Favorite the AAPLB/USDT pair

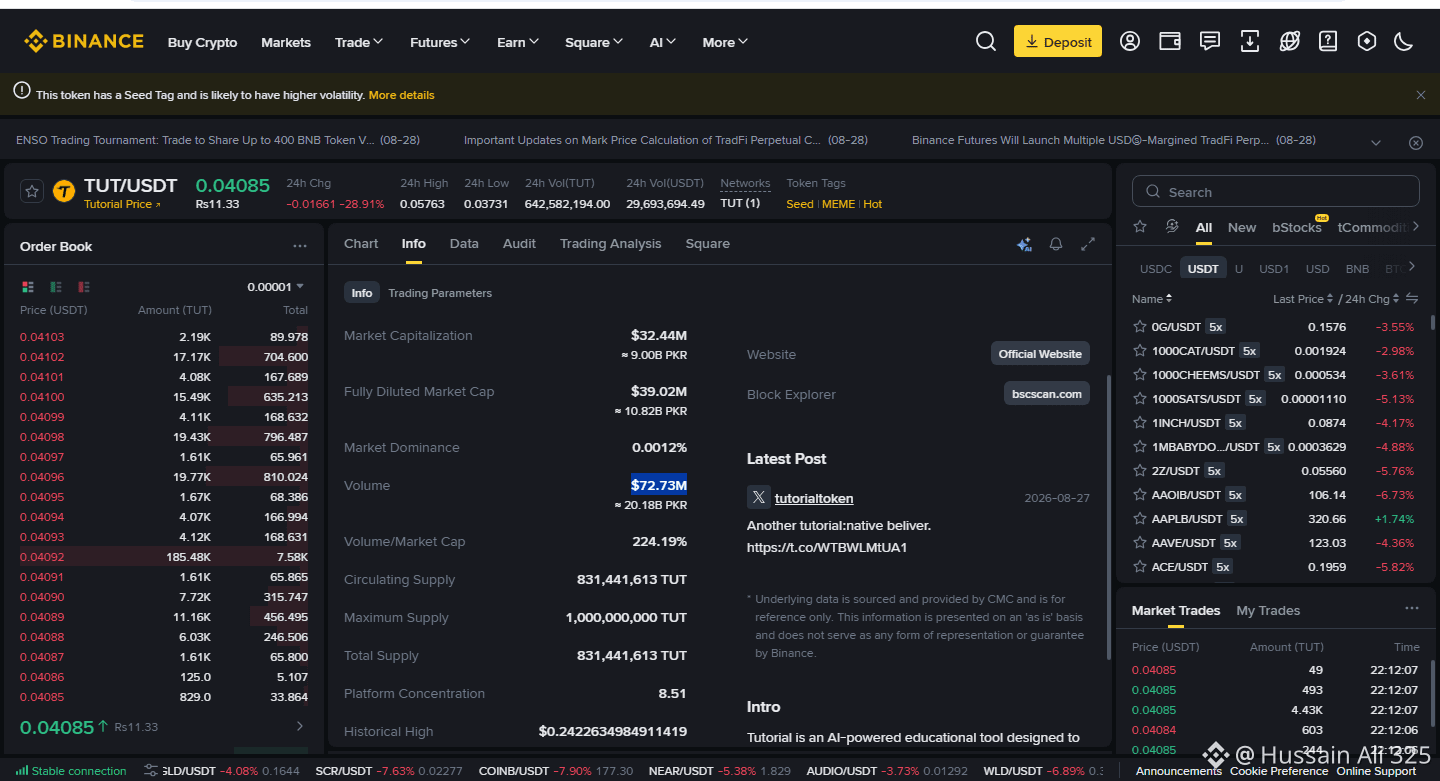tap(1139, 519)
